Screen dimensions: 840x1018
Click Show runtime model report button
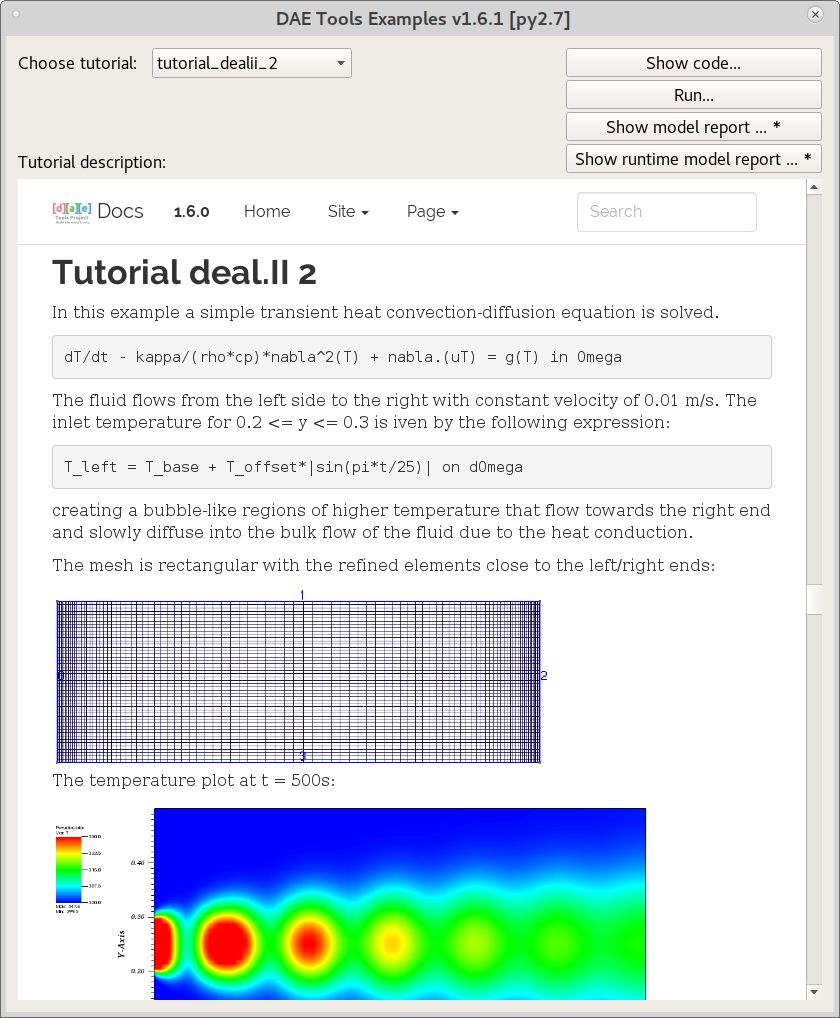tap(693, 158)
